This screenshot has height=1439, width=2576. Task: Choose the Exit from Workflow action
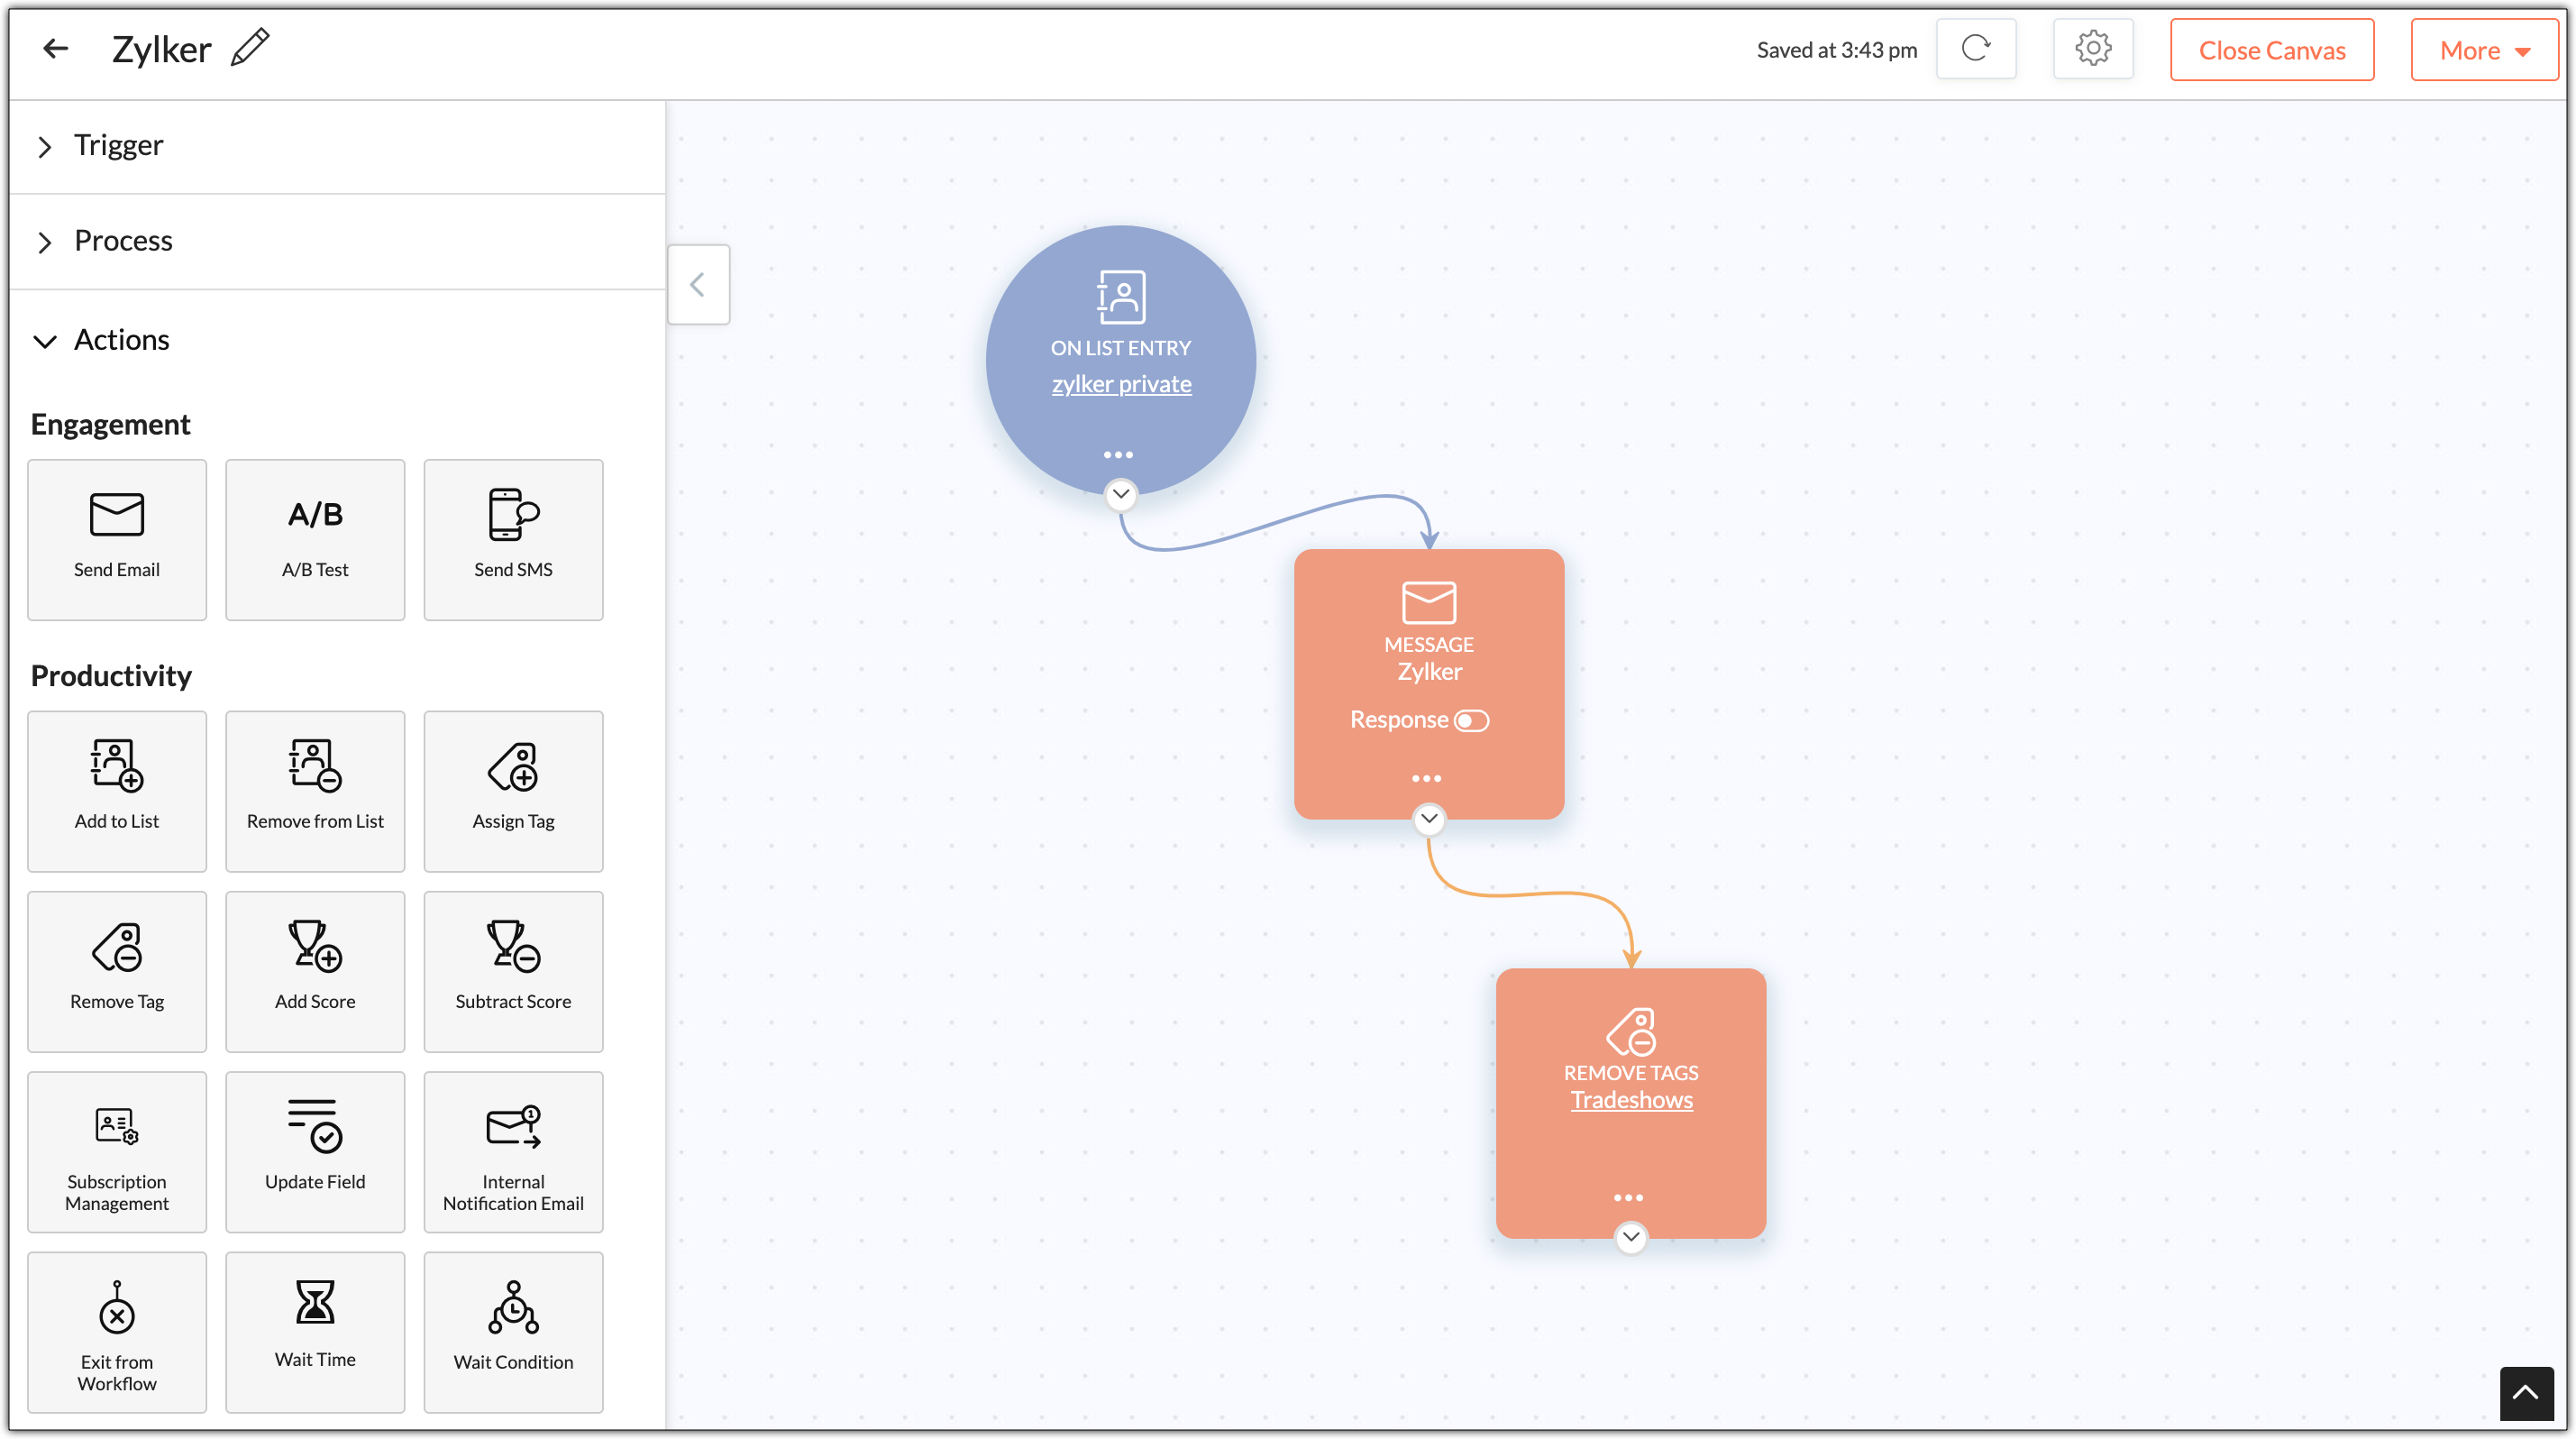tap(117, 1332)
